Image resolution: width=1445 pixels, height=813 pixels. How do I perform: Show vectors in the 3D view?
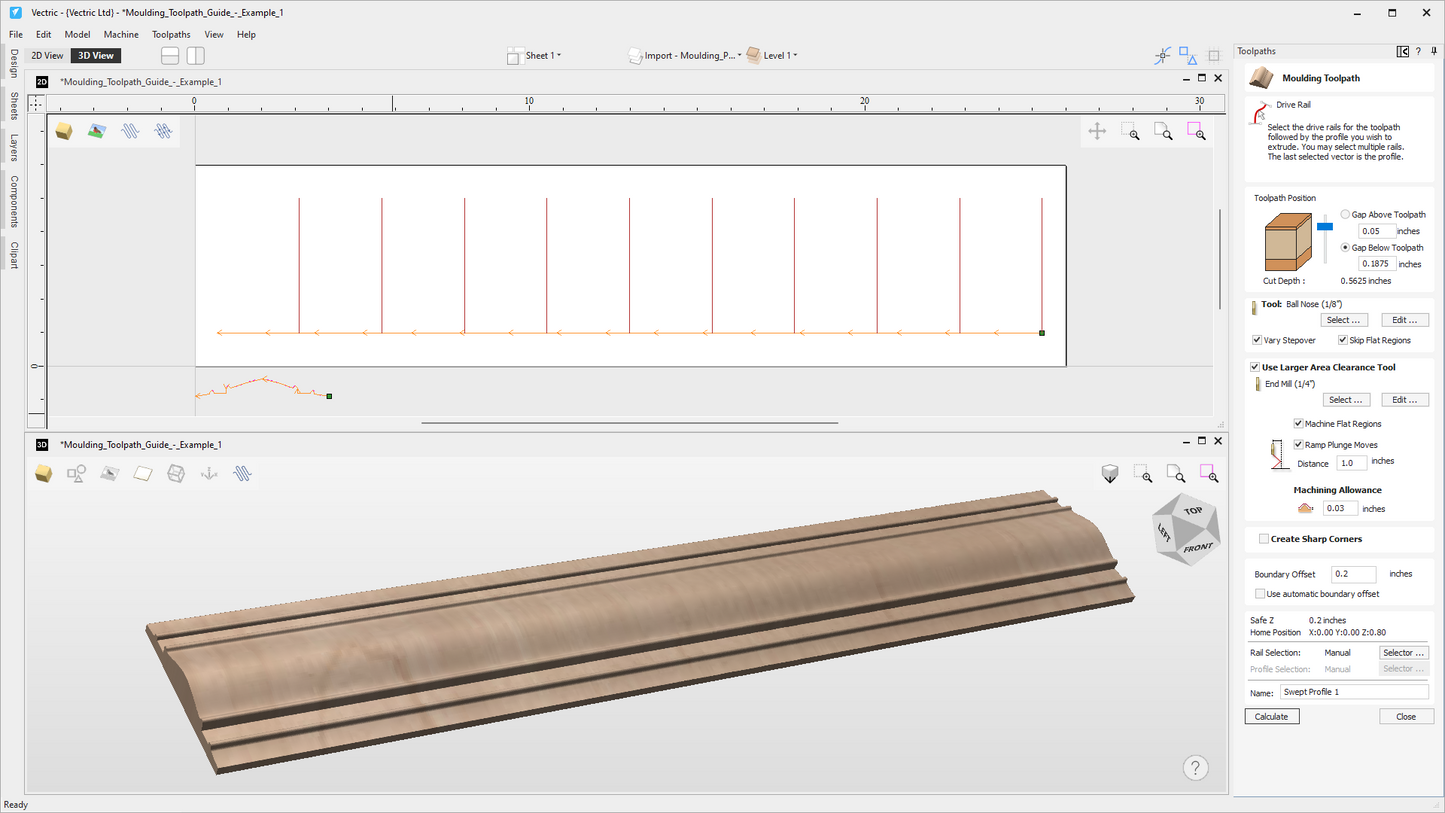click(76, 473)
